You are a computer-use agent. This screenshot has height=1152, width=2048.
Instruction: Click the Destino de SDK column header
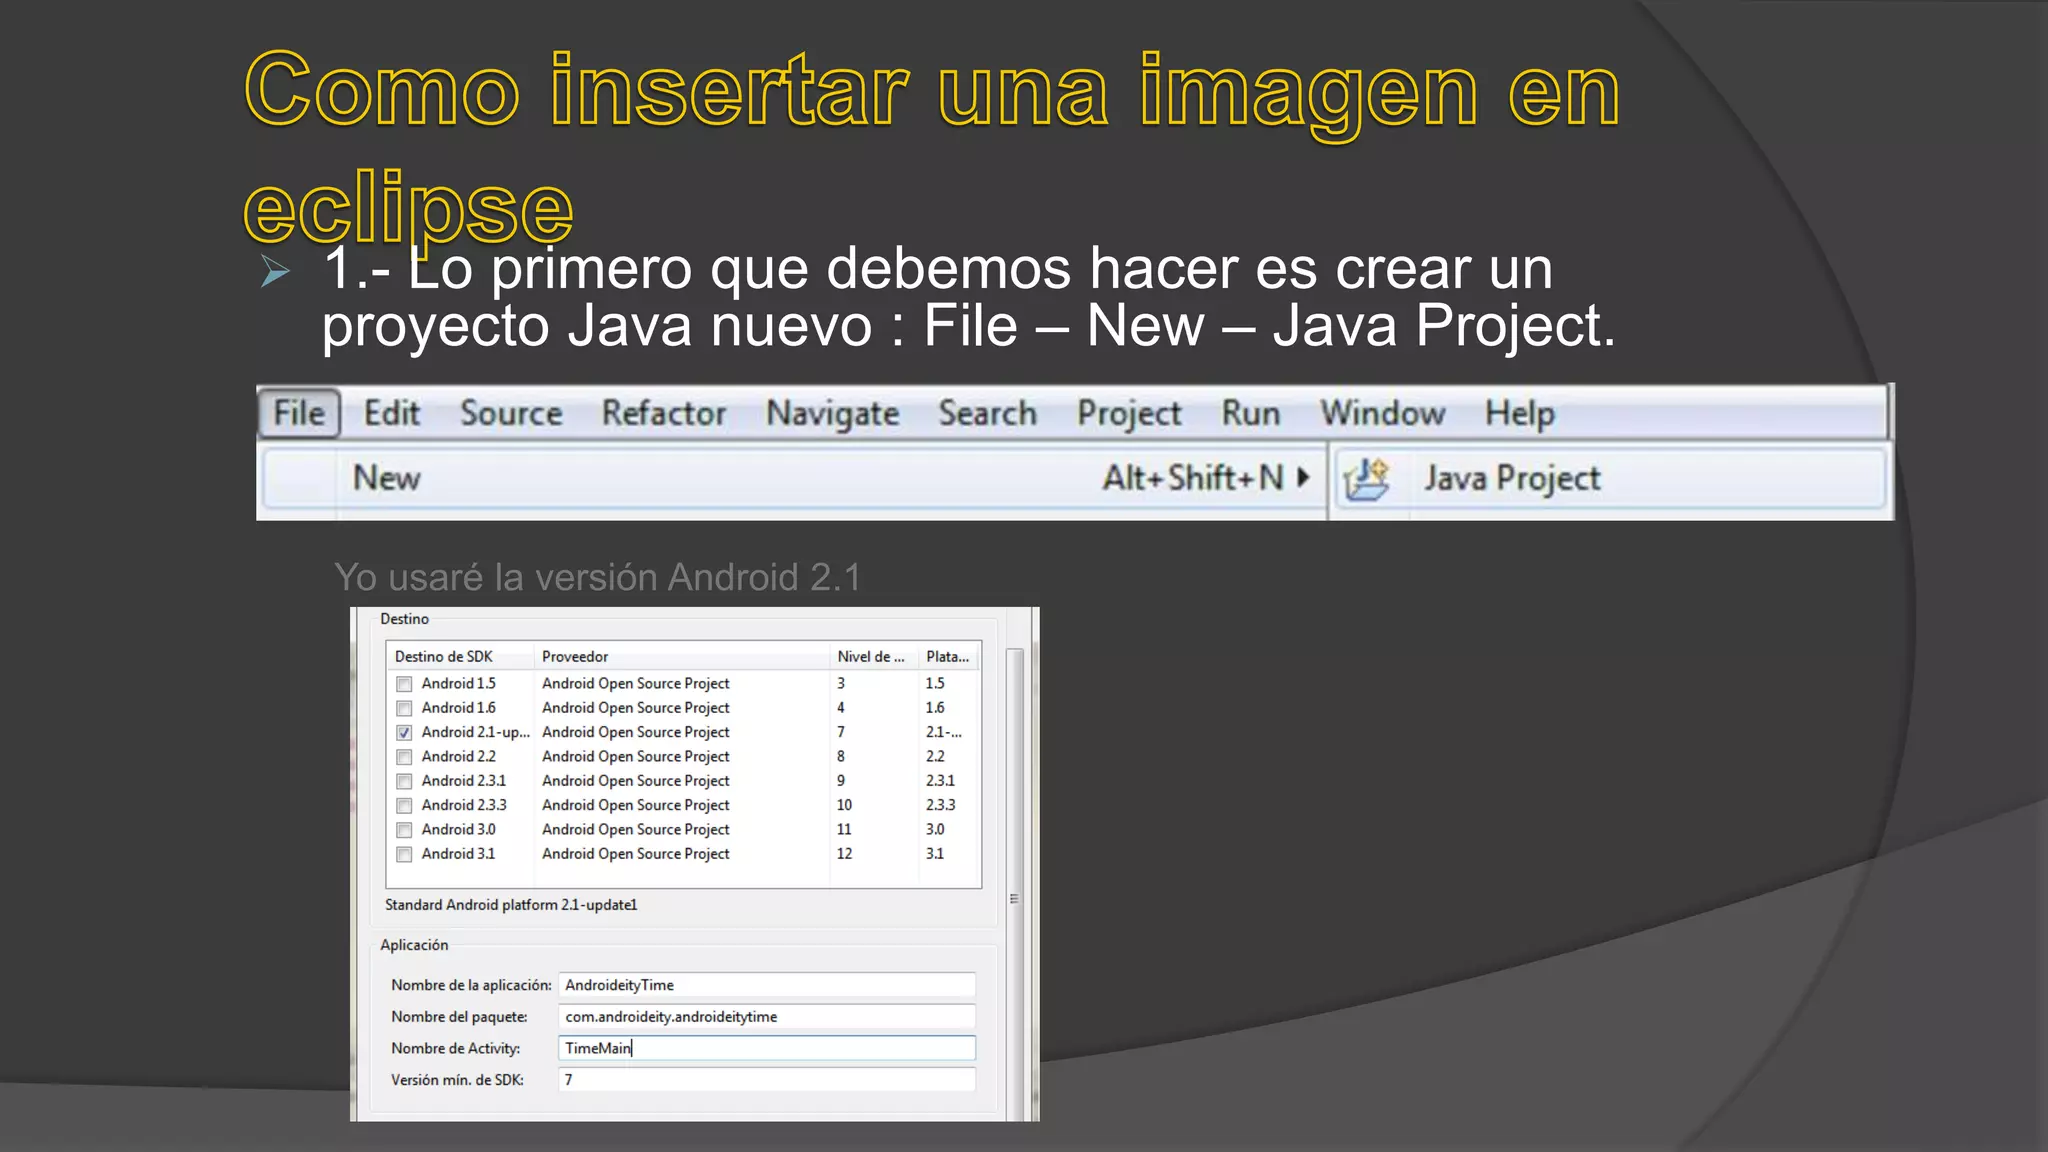click(x=460, y=656)
